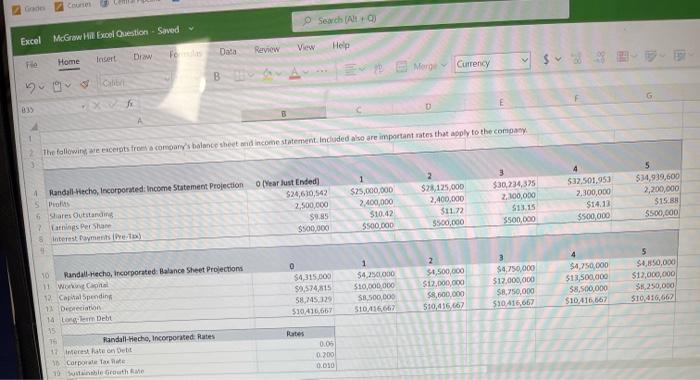
Task: Click the Grades bookmark icon
Action: point(16,9)
